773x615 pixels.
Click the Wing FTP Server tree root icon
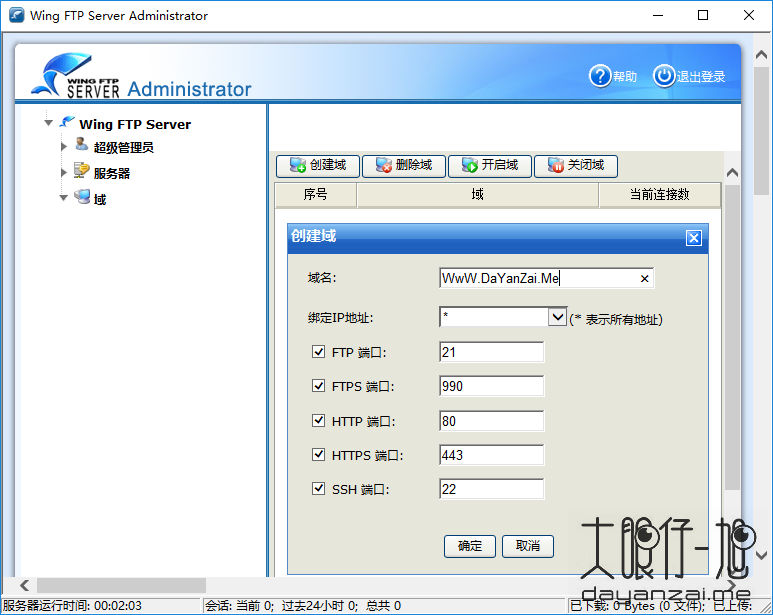point(67,122)
